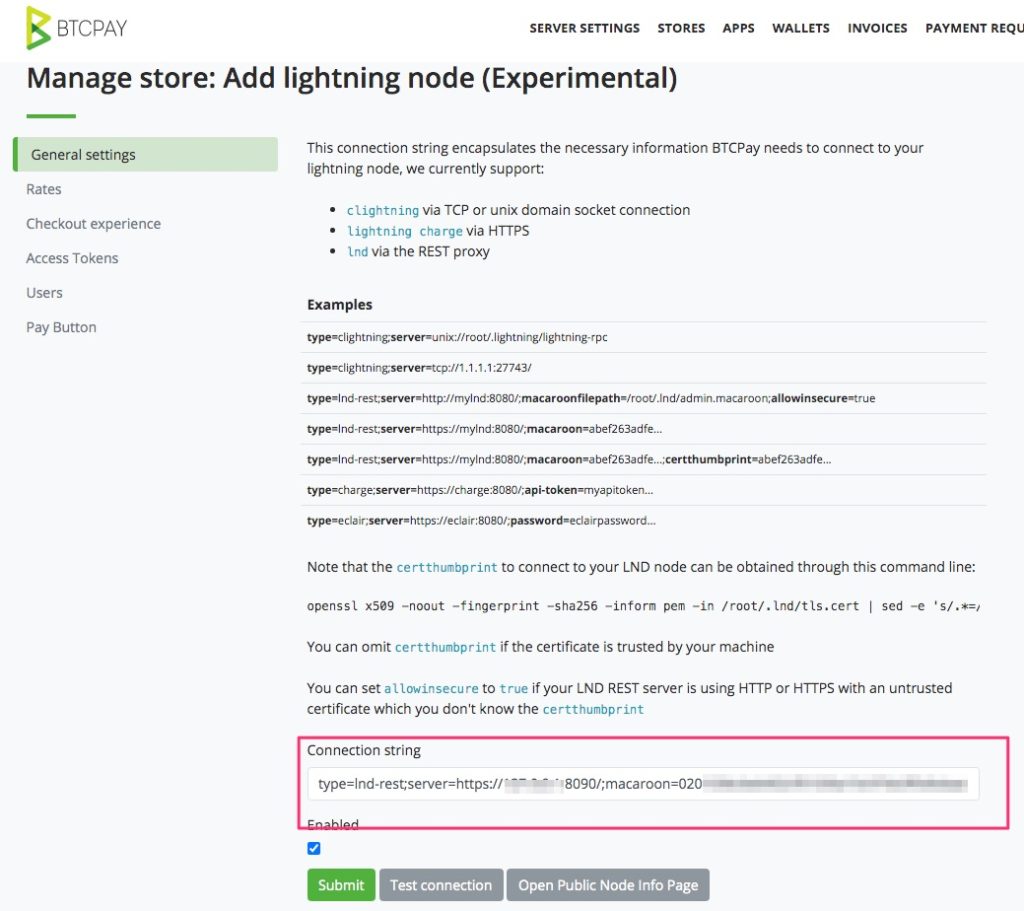Click the allowinsecure code text

[431, 688]
